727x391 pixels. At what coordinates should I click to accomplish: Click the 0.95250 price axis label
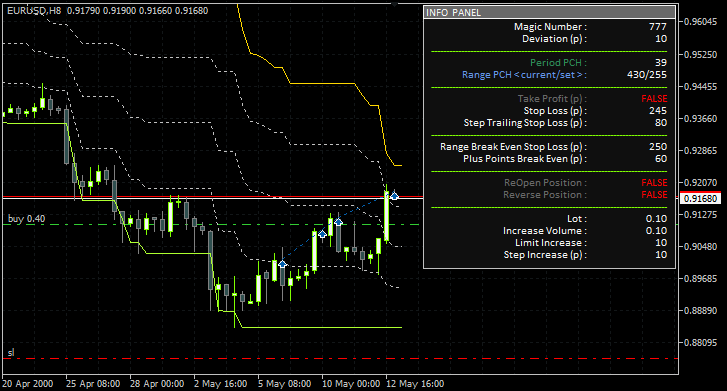pos(701,55)
